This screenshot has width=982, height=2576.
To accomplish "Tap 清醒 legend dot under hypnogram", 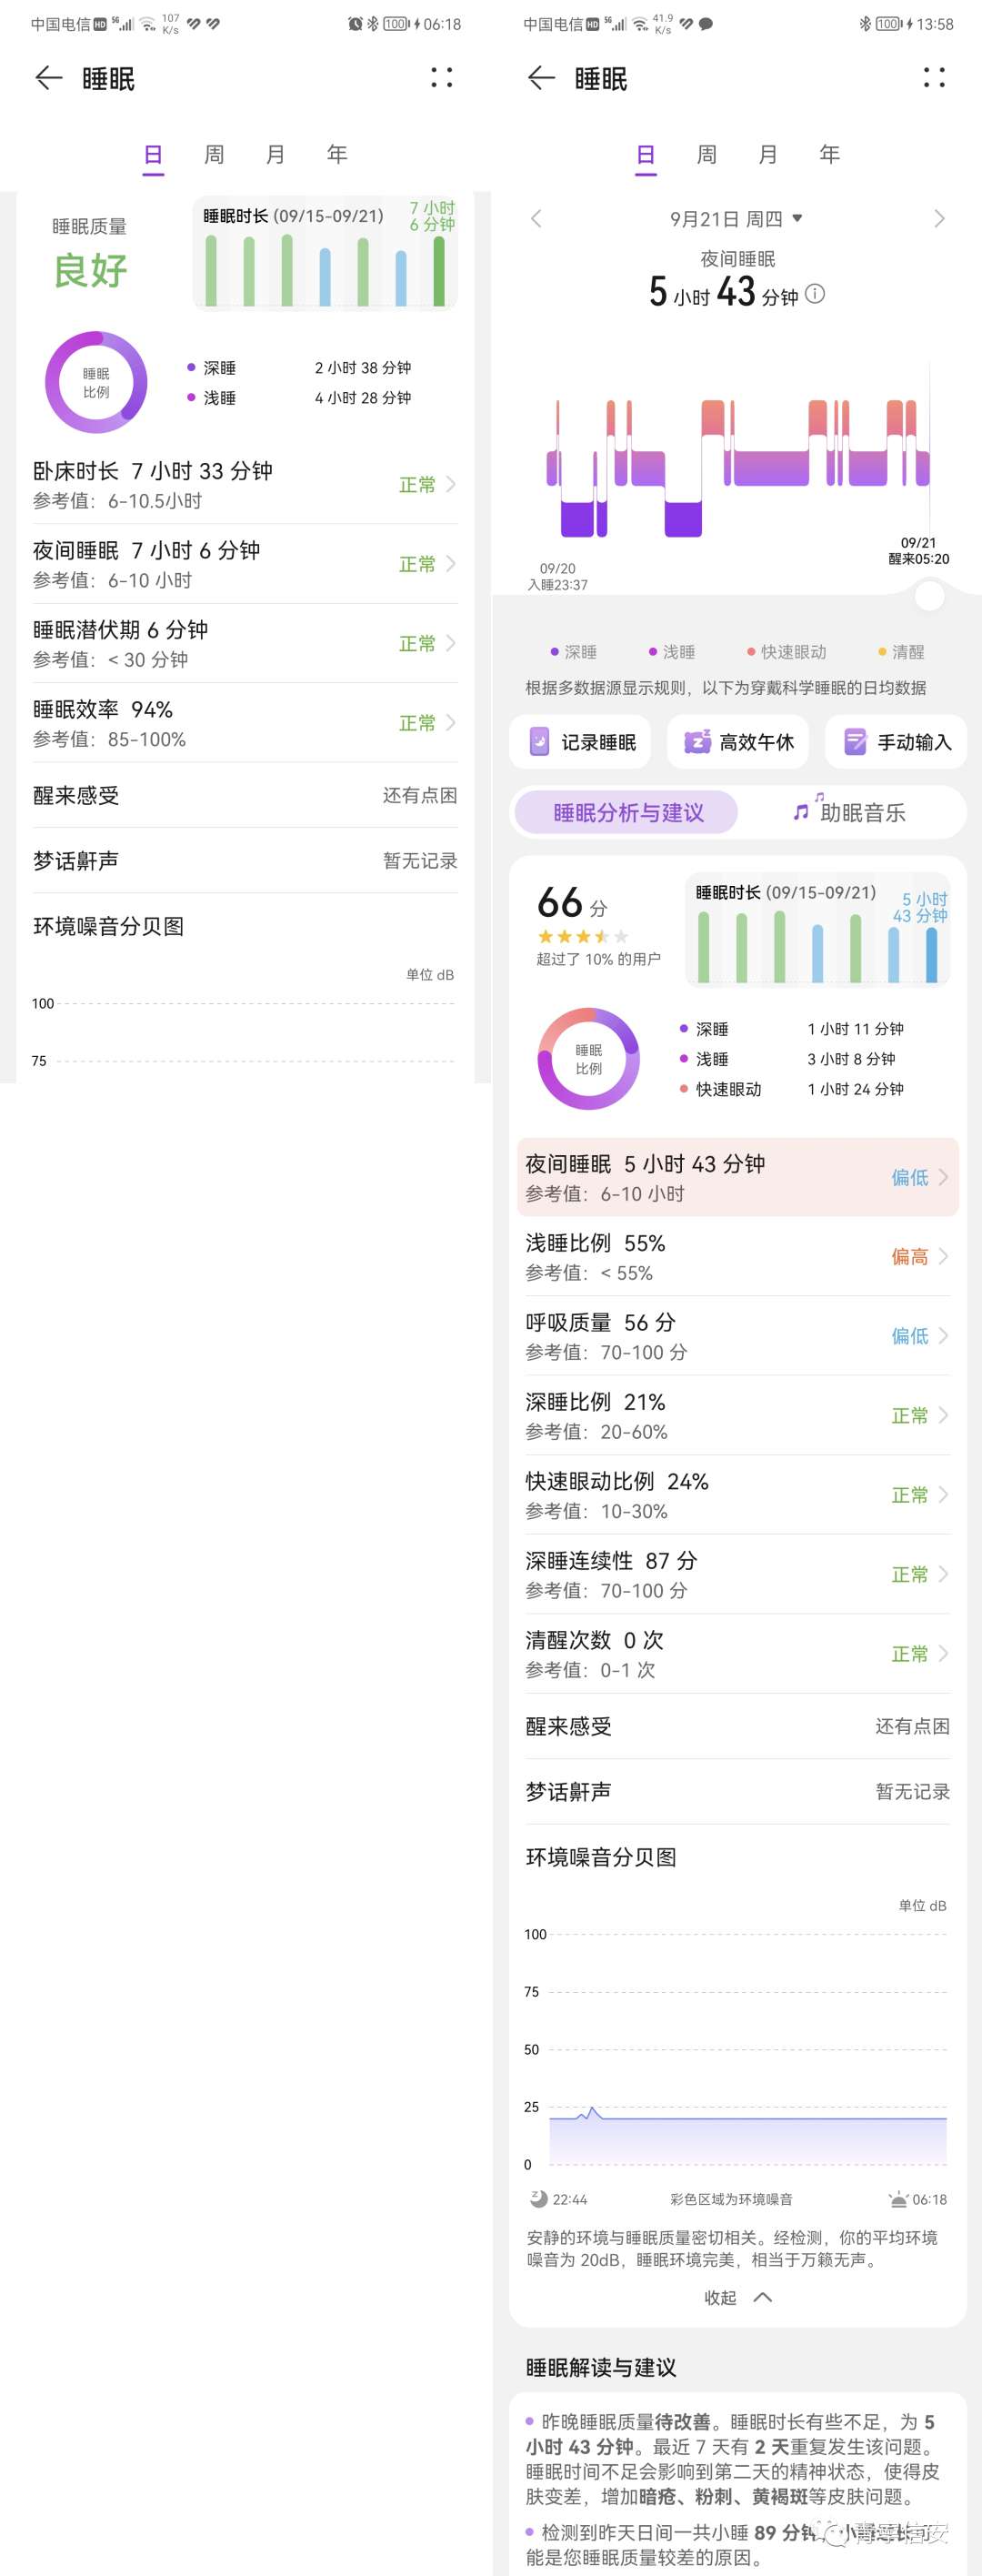I will pos(882,652).
